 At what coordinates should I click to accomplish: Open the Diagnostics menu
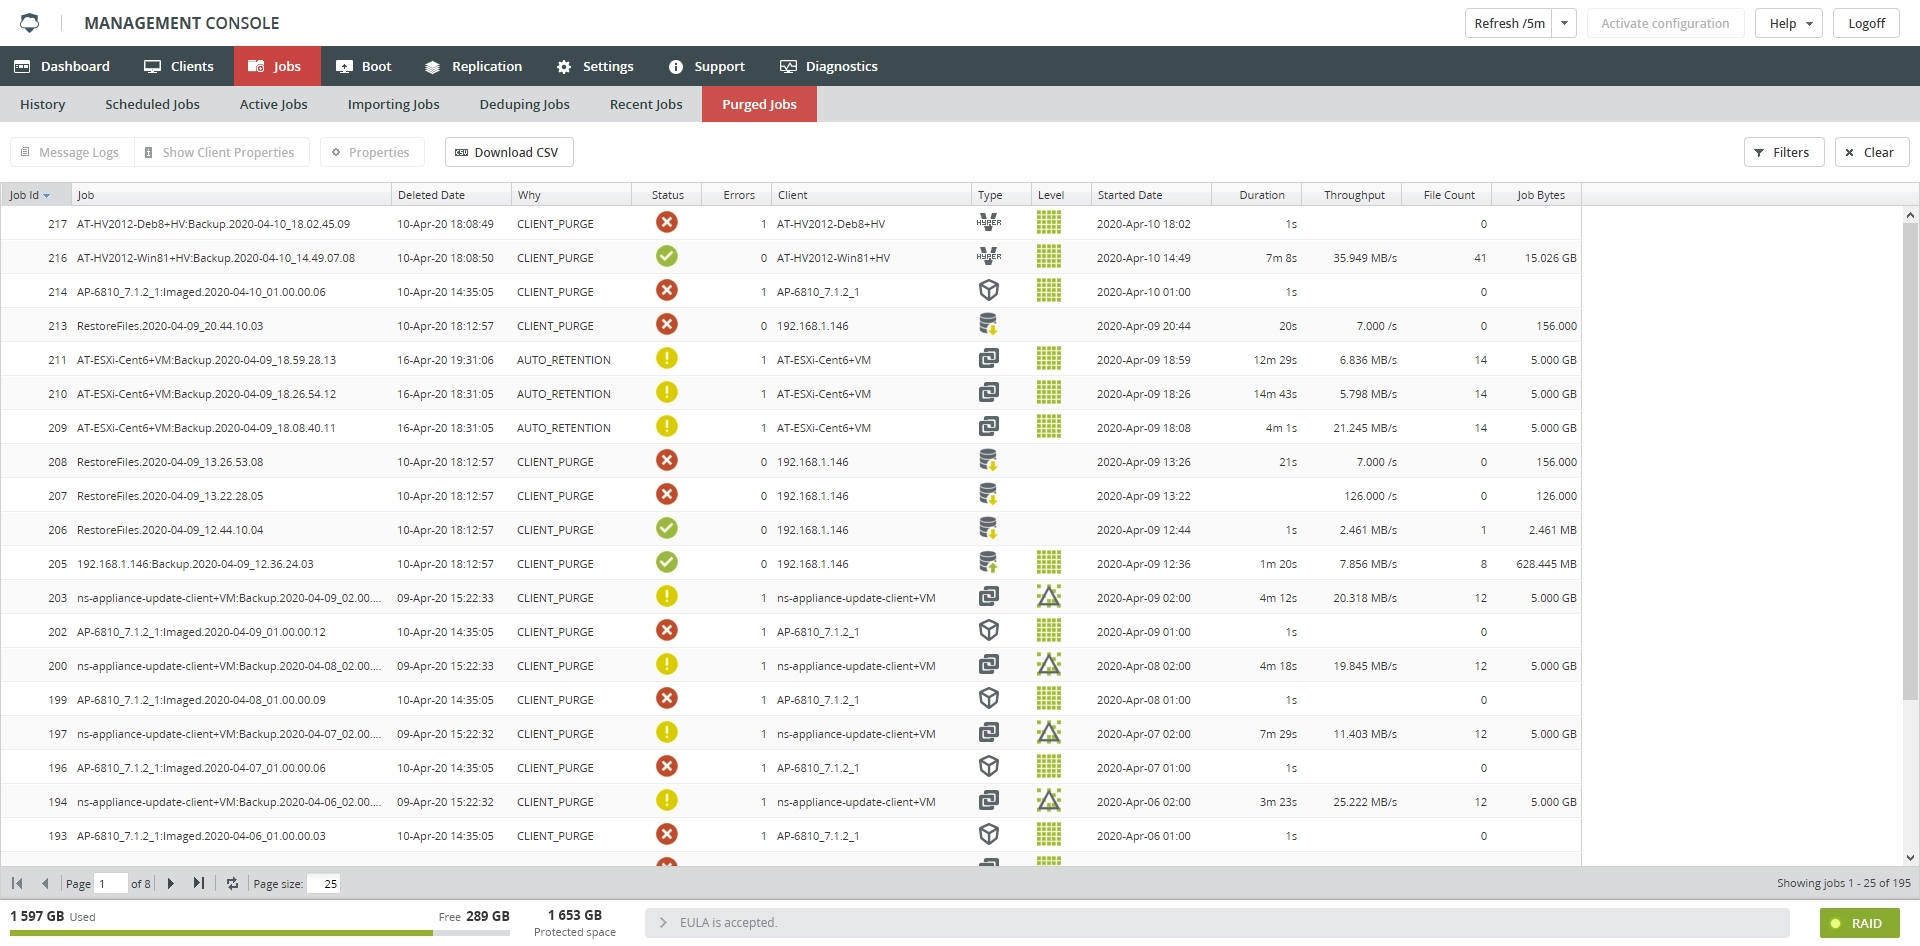pyautogui.click(x=829, y=66)
